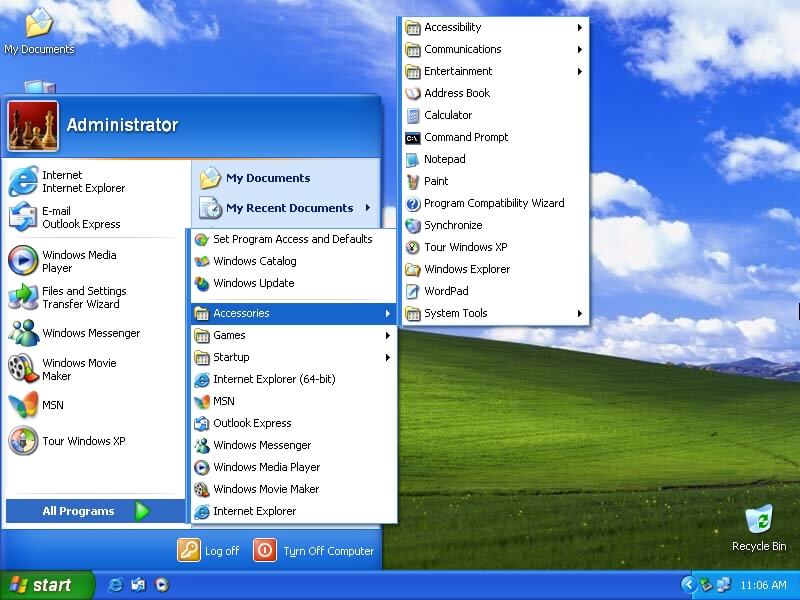Click the Start button
The height and width of the screenshot is (600, 800).
45,585
